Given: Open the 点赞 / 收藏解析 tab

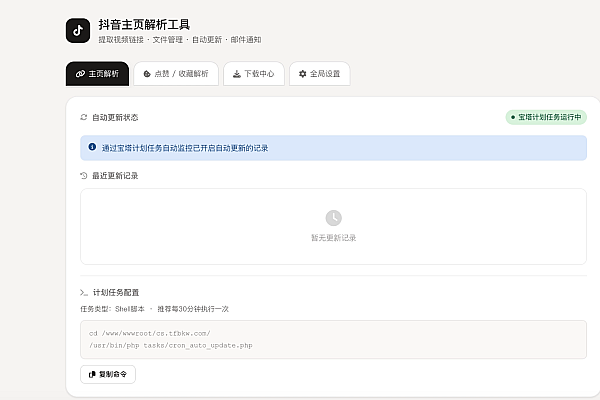Looking at the screenshot, I should [176, 74].
